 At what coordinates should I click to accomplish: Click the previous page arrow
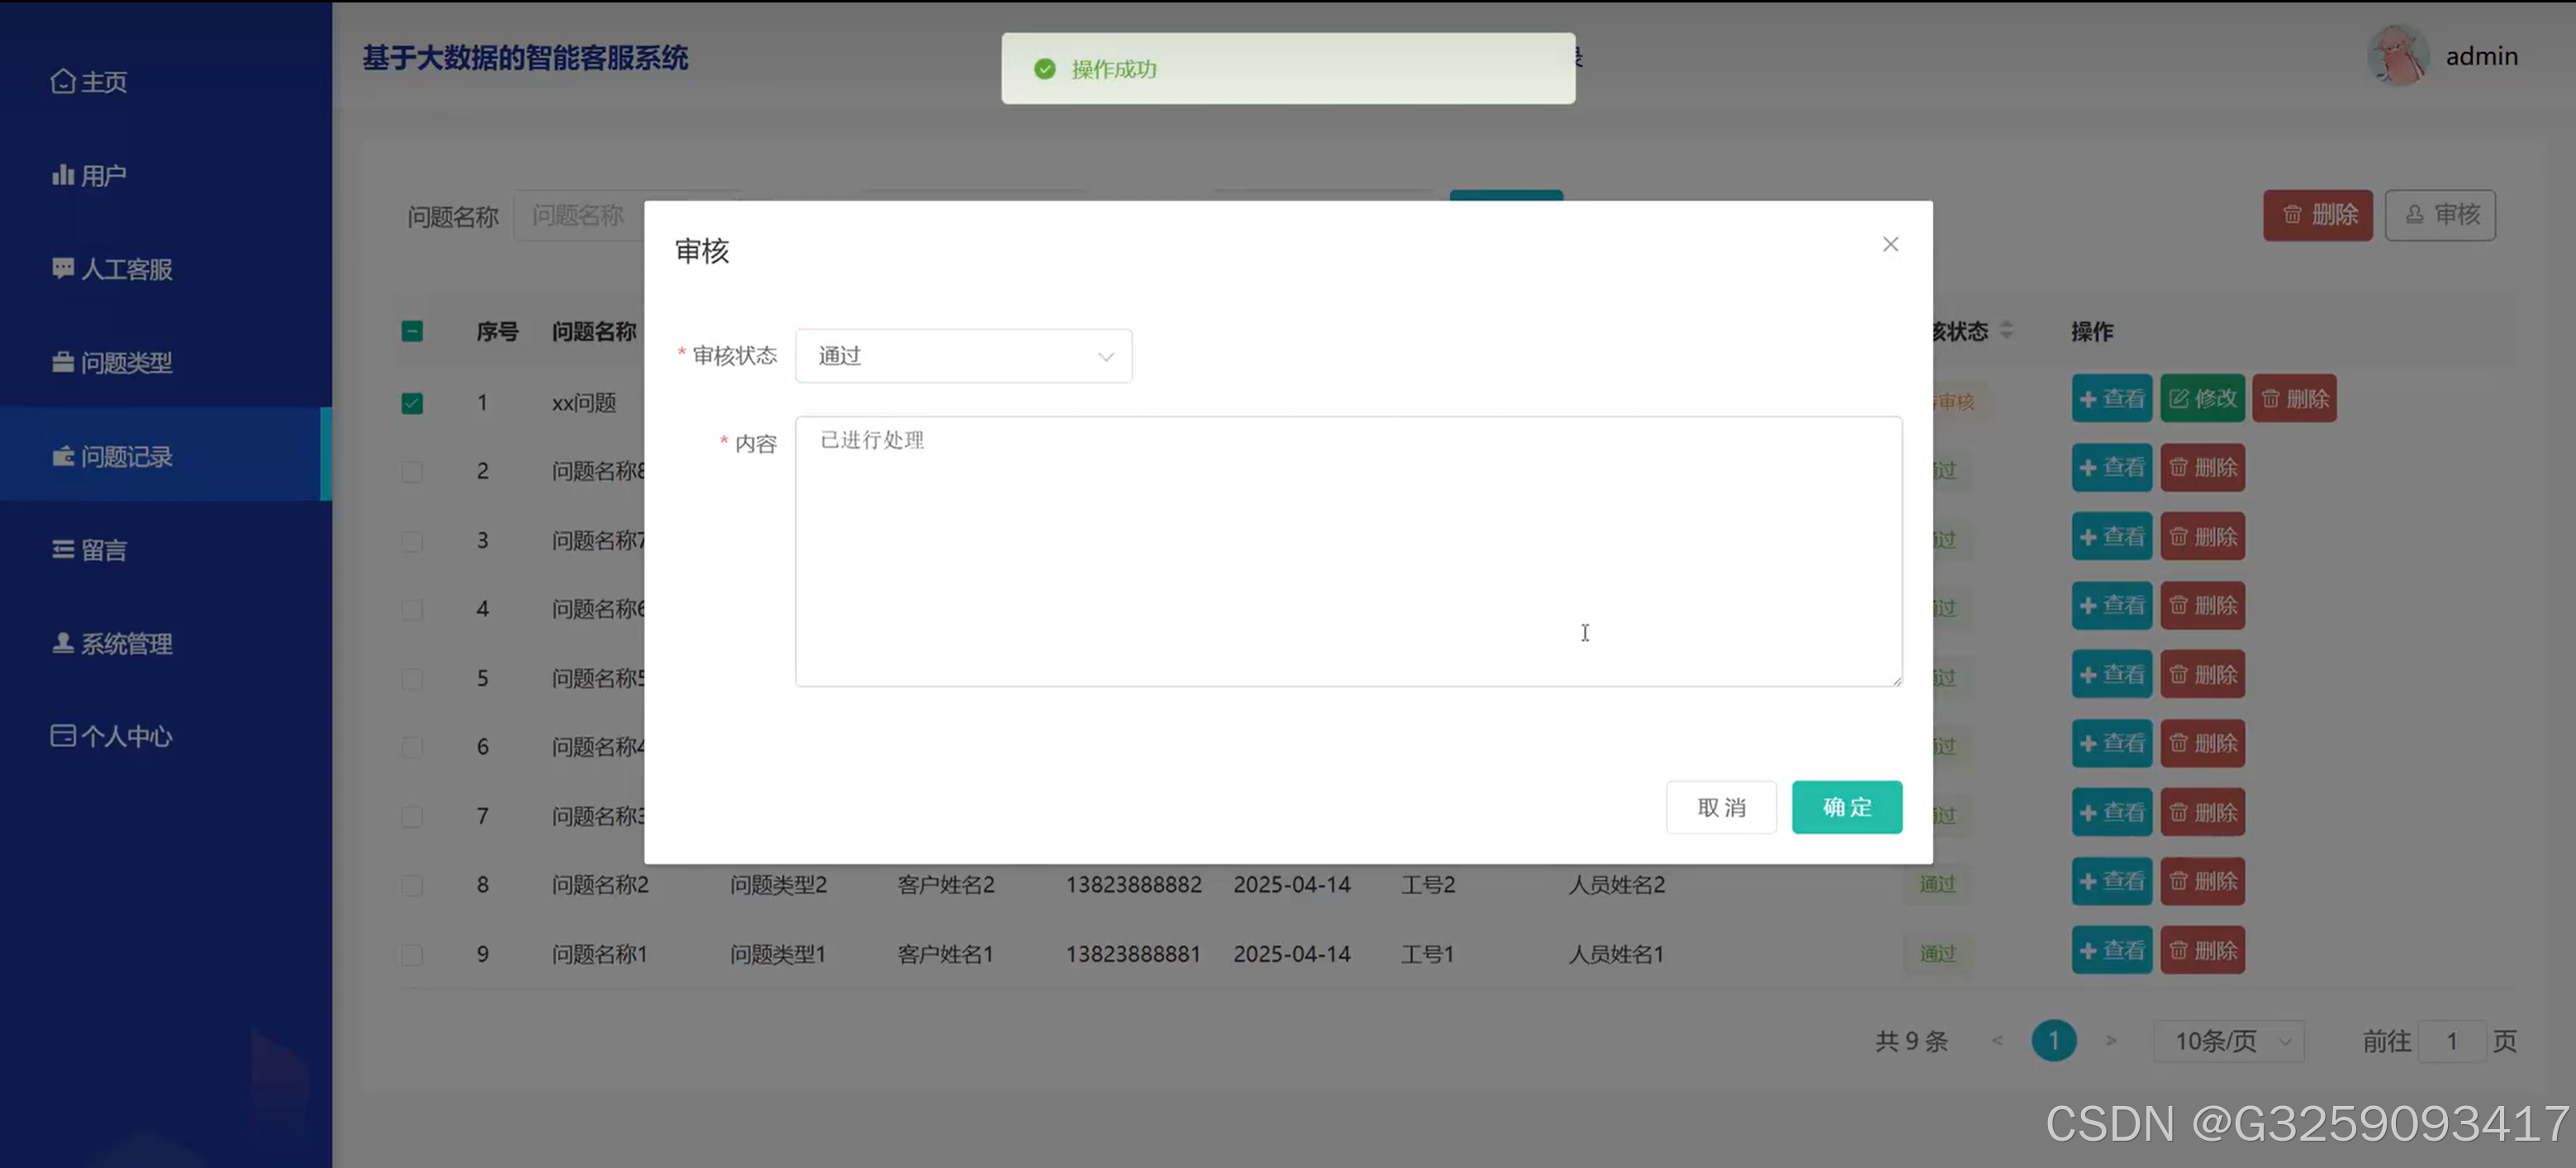click(1996, 1041)
